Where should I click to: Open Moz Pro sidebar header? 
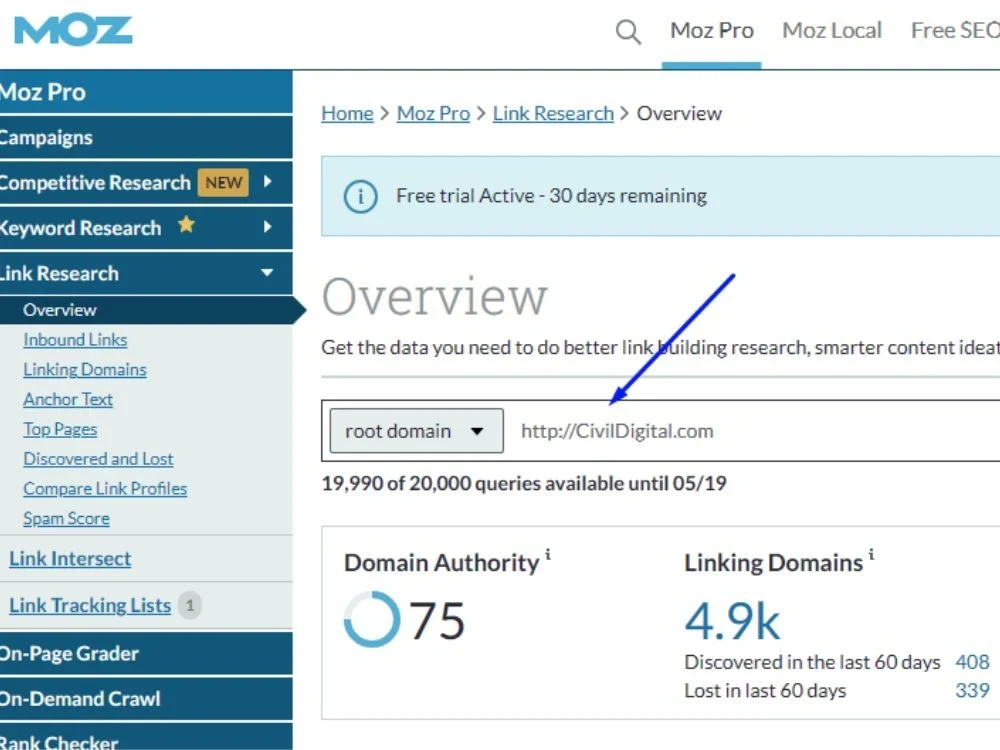[x=146, y=92]
